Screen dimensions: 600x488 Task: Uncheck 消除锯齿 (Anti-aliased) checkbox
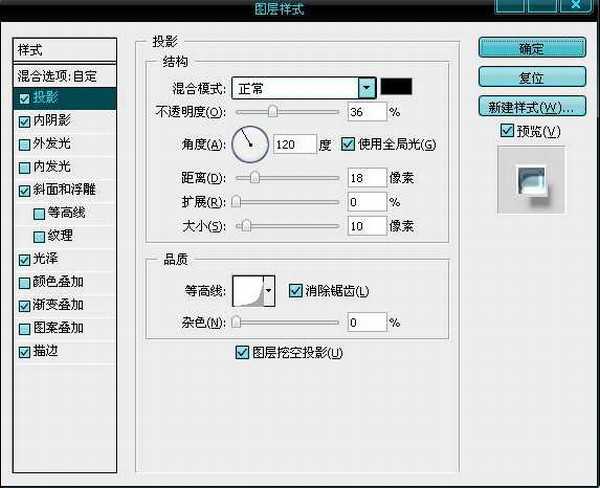[295, 291]
